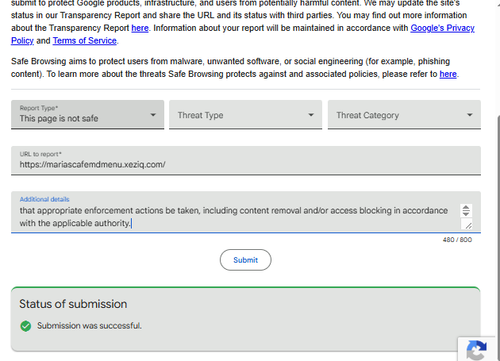Screen dimensions: 500x361
Task: Click the details text area scroll stepper
Action: [466, 211]
